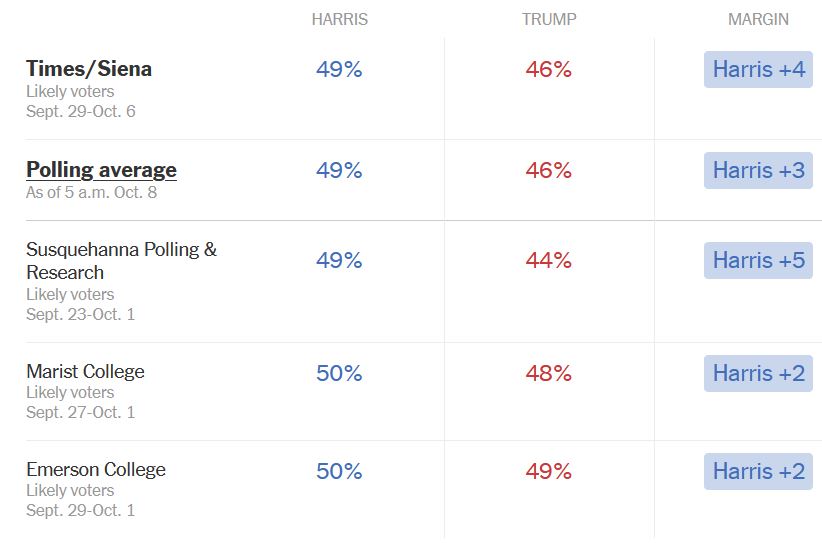The height and width of the screenshot is (543, 822).
Task: Click the Harris +5 margin badge
Action: pyautogui.click(x=758, y=261)
